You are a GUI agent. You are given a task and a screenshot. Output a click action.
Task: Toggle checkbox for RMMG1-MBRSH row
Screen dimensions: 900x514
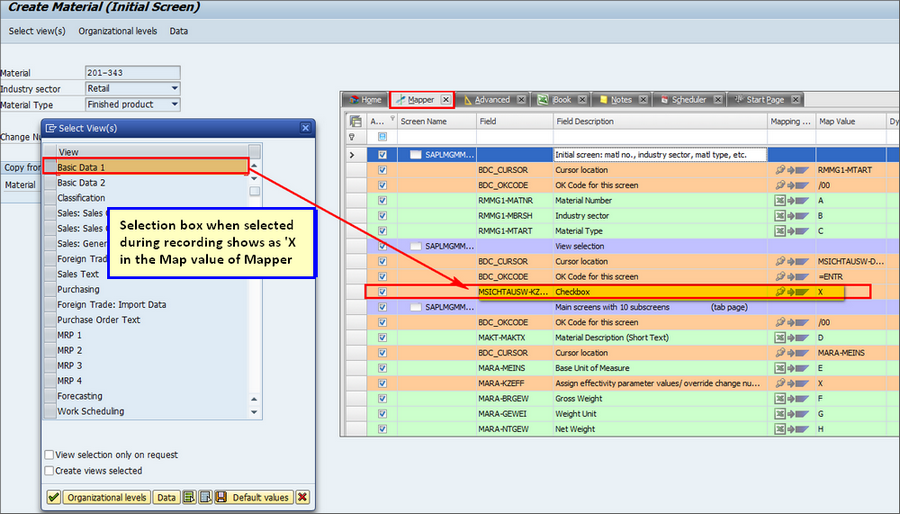(x=382, y=216)
